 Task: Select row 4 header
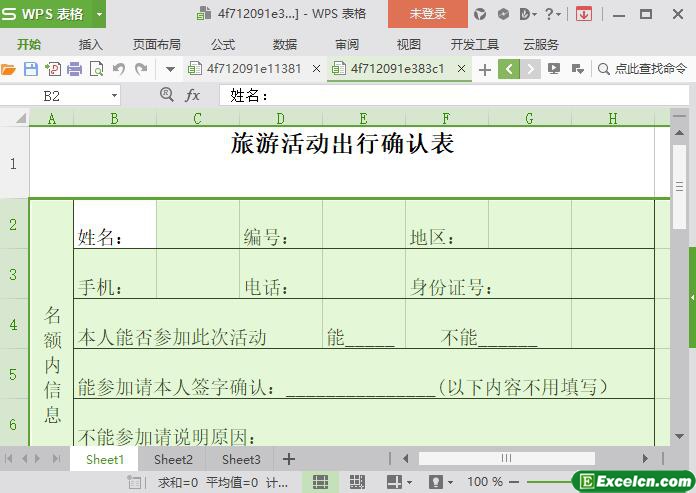(14, 324)
